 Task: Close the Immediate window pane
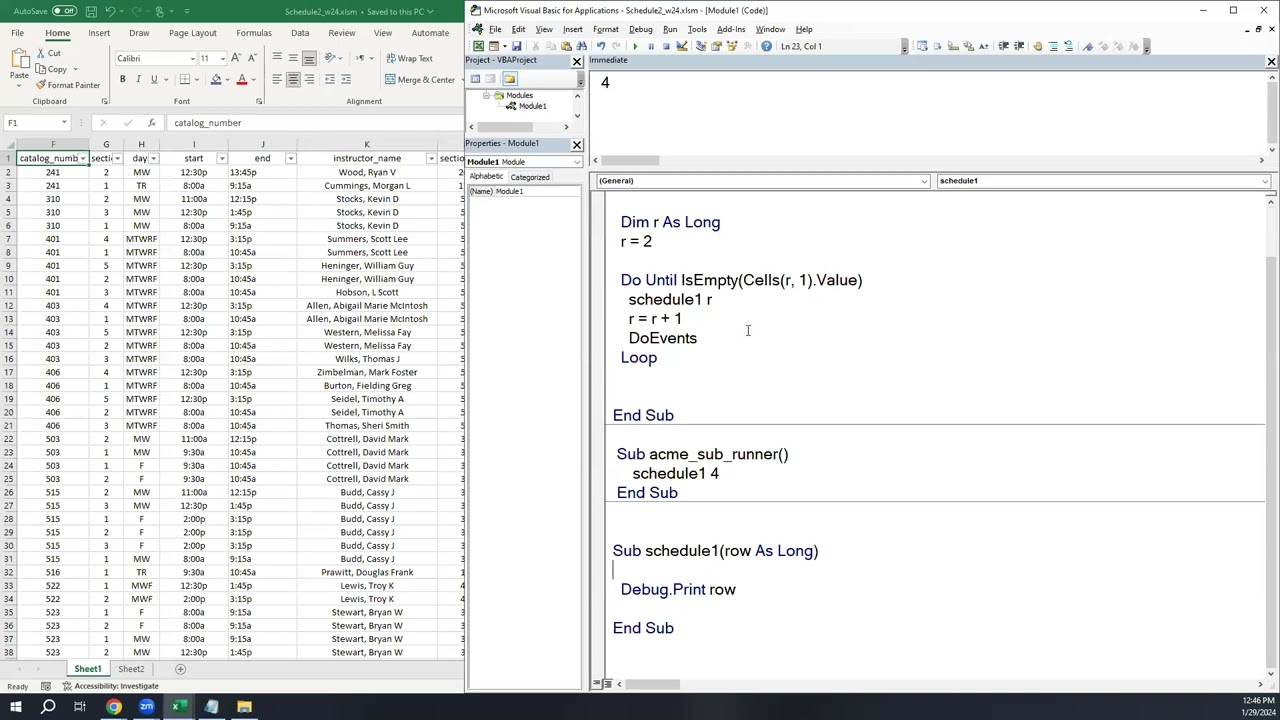1271,61
